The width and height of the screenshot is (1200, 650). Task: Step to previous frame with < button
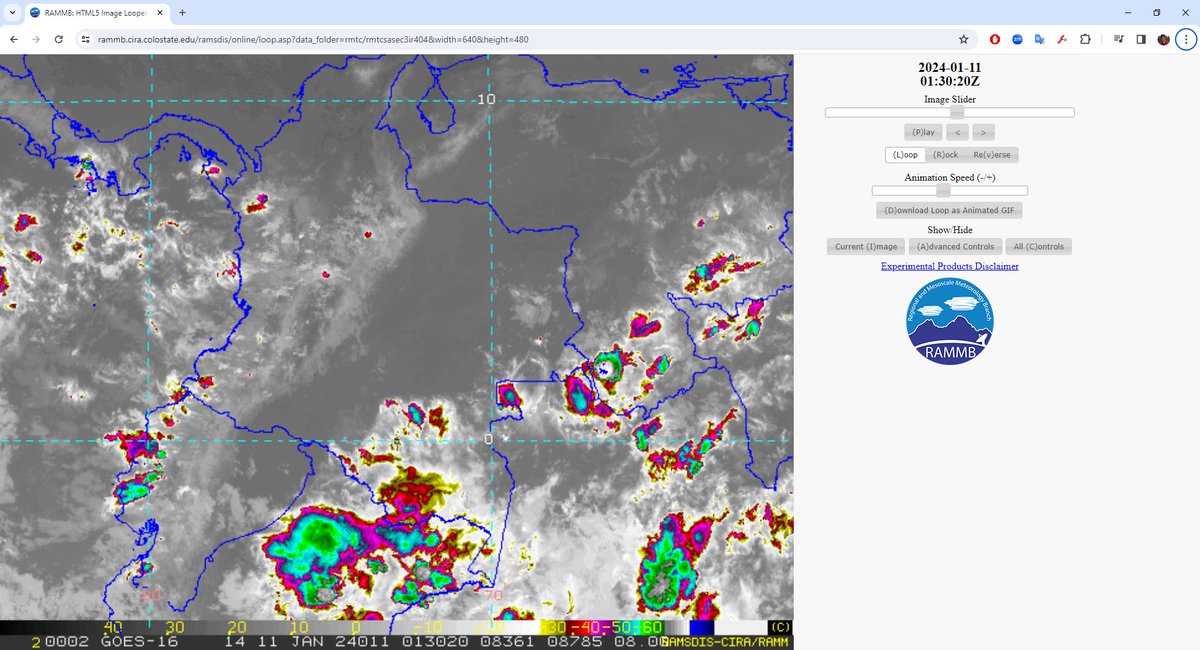click(957, 132)
